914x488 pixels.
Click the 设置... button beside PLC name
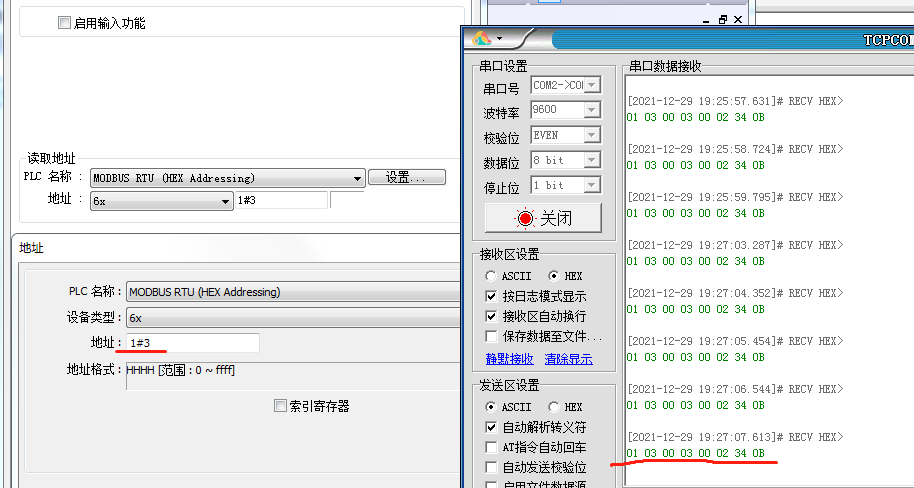point(406,177)
